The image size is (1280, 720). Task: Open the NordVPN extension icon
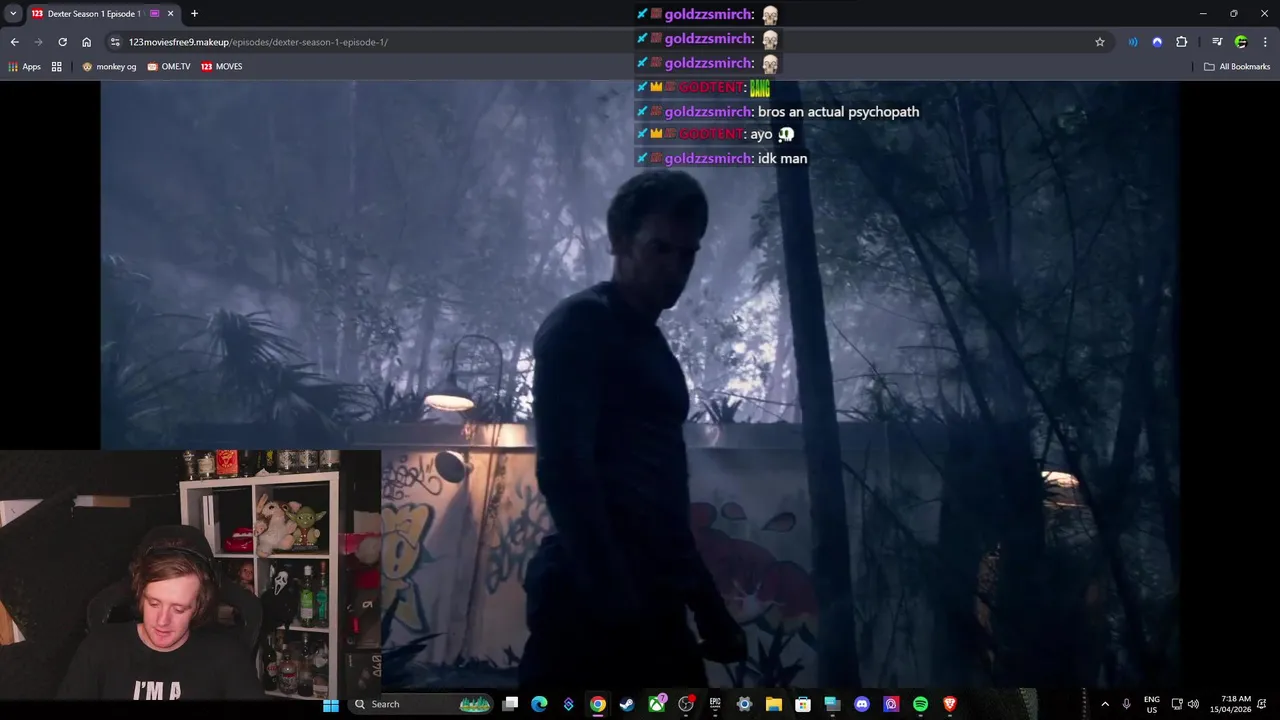1157,42
